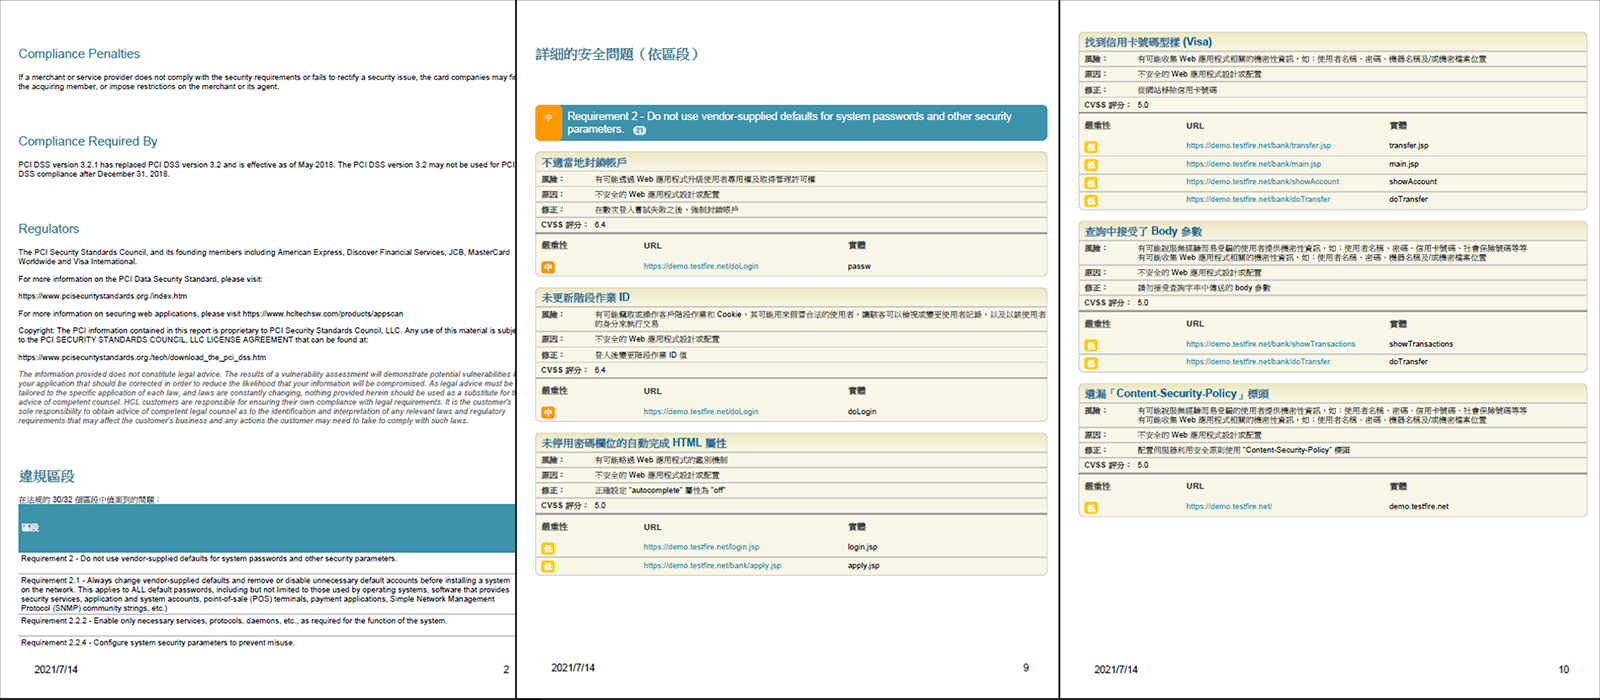Click the download_the_pci_dss.htm address
This screenshot has height=700, width=1600.
(x=142, y=357)
